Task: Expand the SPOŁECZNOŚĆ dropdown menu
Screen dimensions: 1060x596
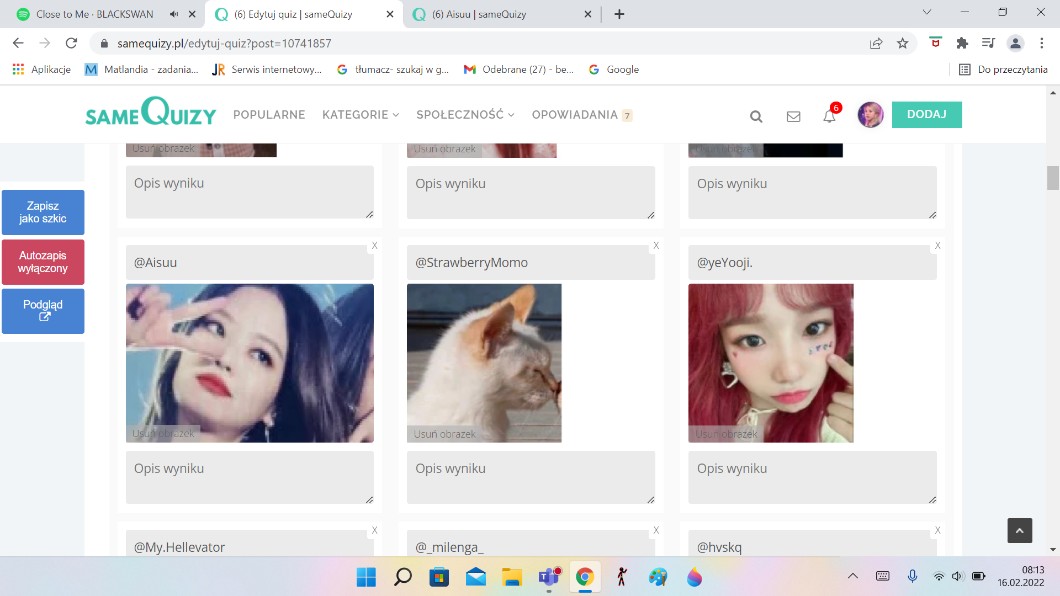Action: (465, 115)
